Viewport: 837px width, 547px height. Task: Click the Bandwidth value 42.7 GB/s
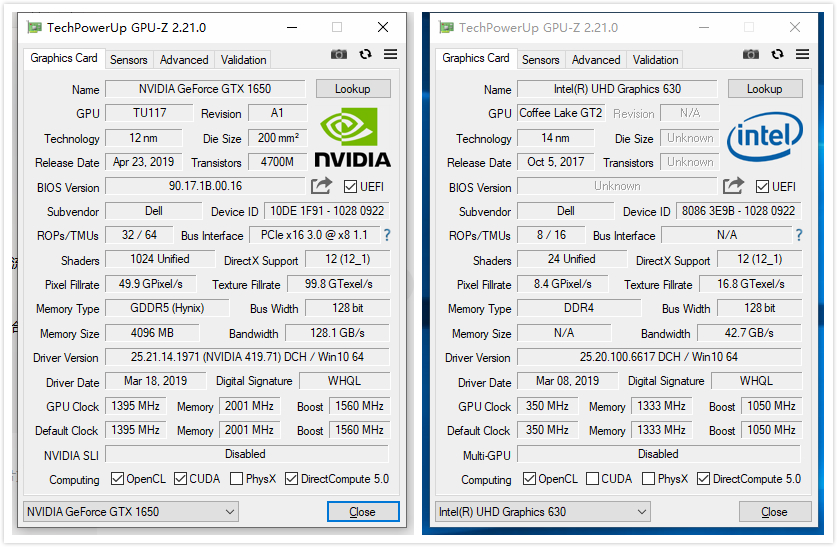point(749,333)
